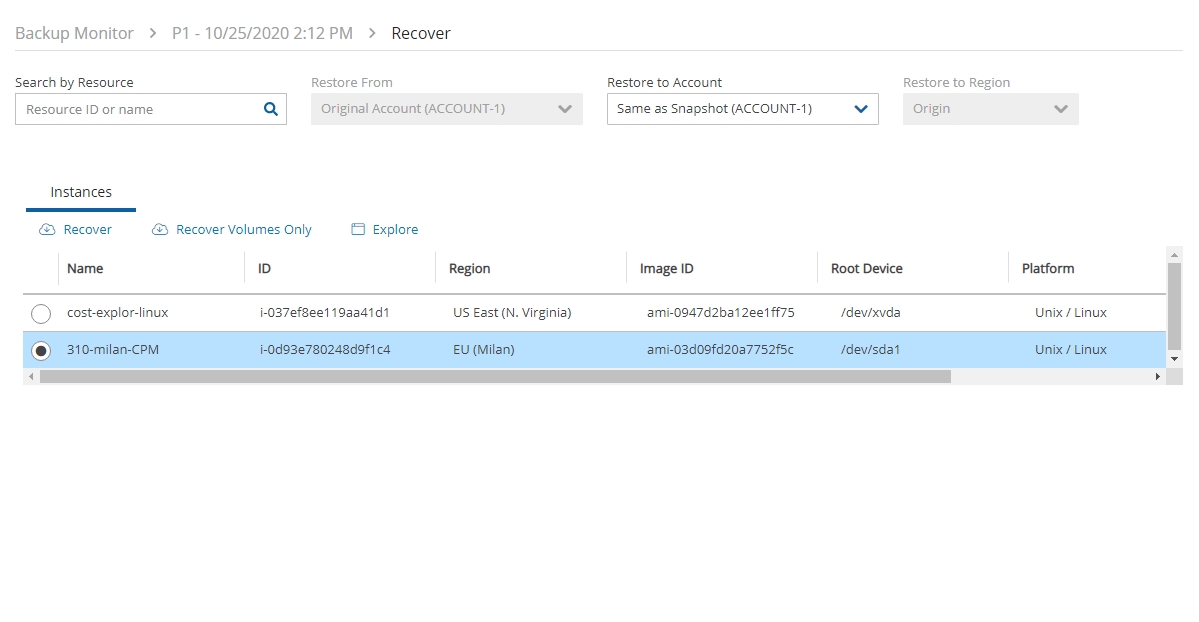The height and width of the screenshot is (622, 1199).
Task: Click the vertical scrollbar up arrow
Action: [1175, 254]
